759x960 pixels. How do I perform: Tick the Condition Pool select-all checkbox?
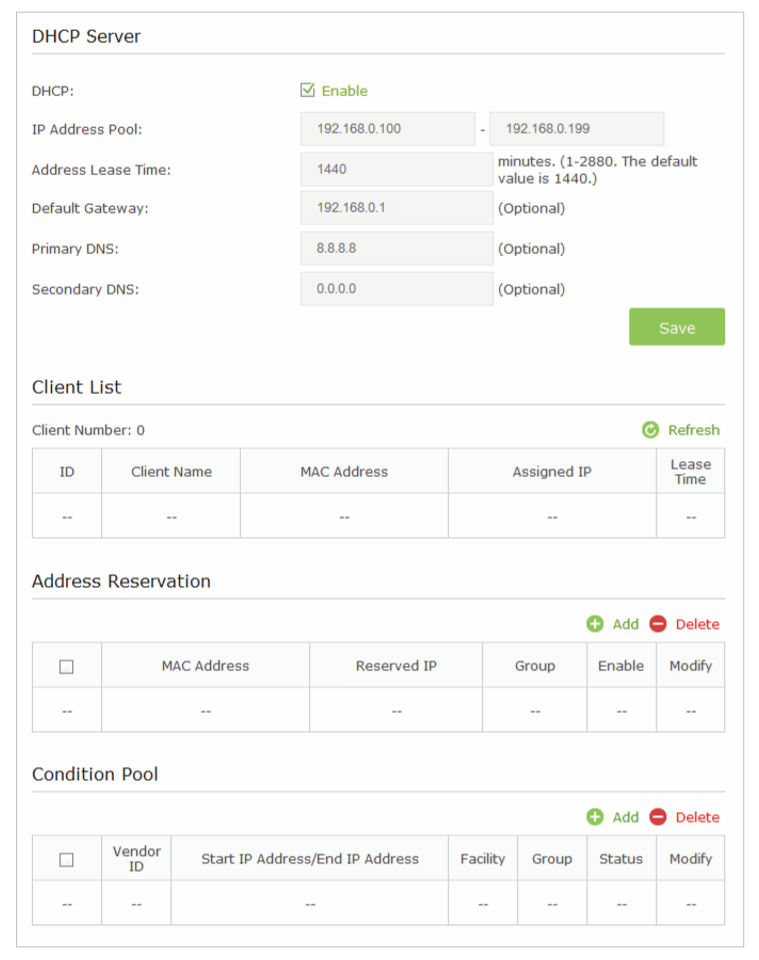click(x=66, y=859)
